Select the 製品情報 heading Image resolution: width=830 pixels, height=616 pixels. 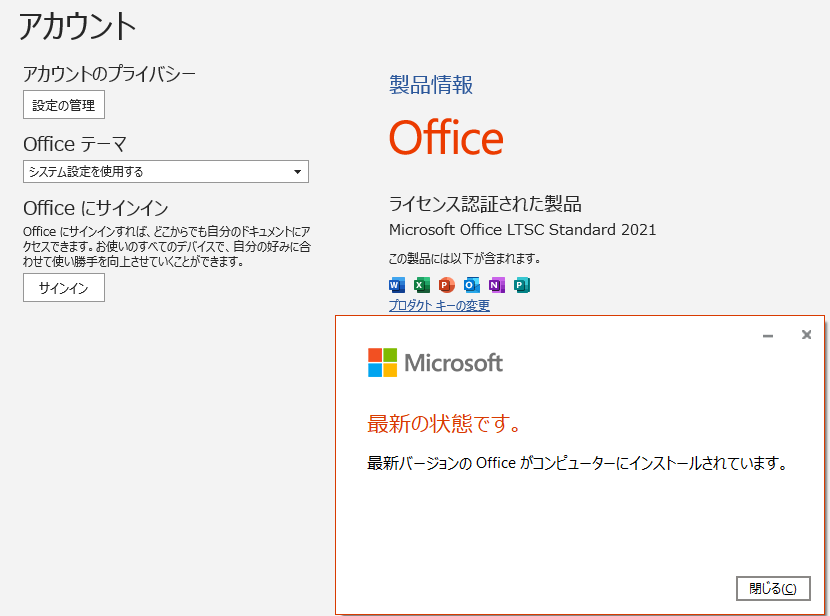pos(431,85)
